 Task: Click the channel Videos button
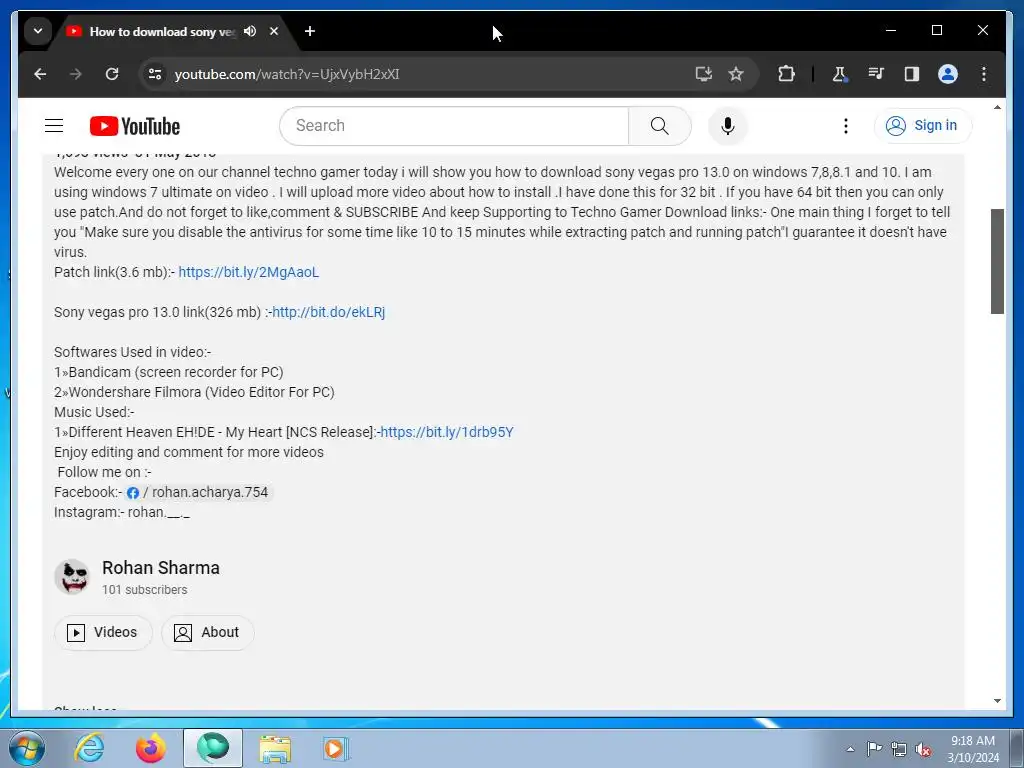103,632
